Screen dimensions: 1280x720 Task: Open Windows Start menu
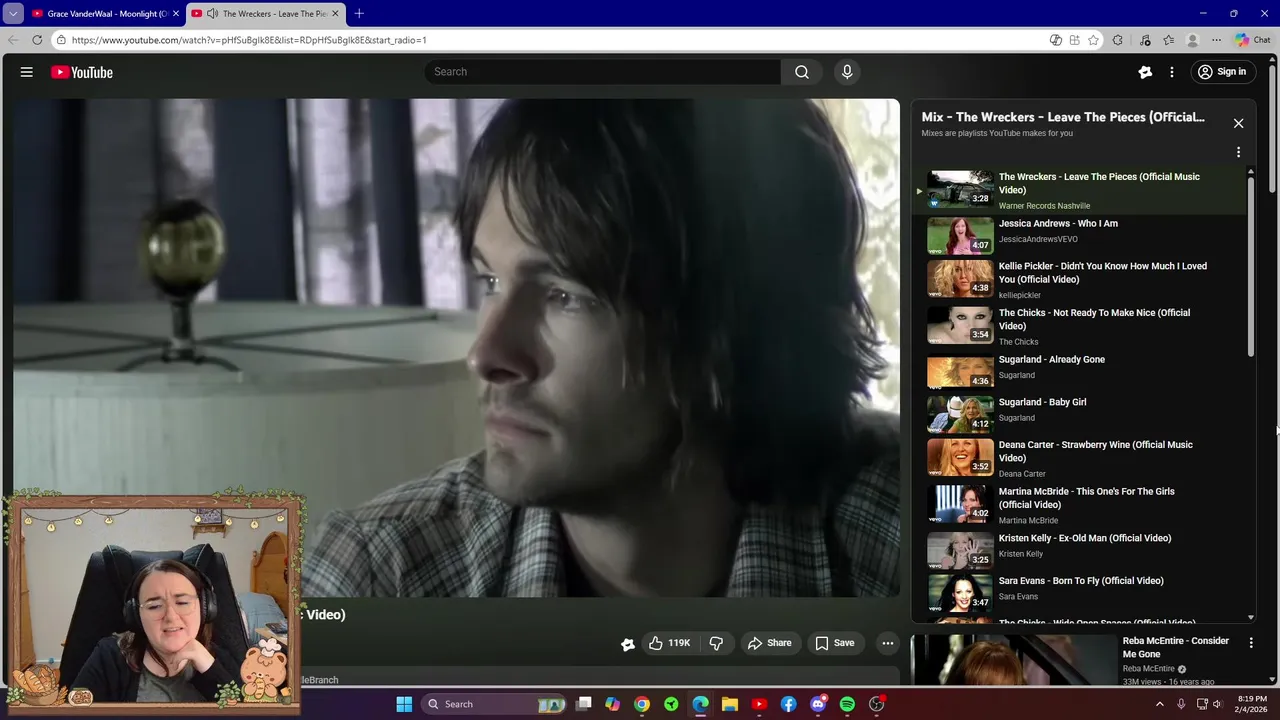point(404,704)
